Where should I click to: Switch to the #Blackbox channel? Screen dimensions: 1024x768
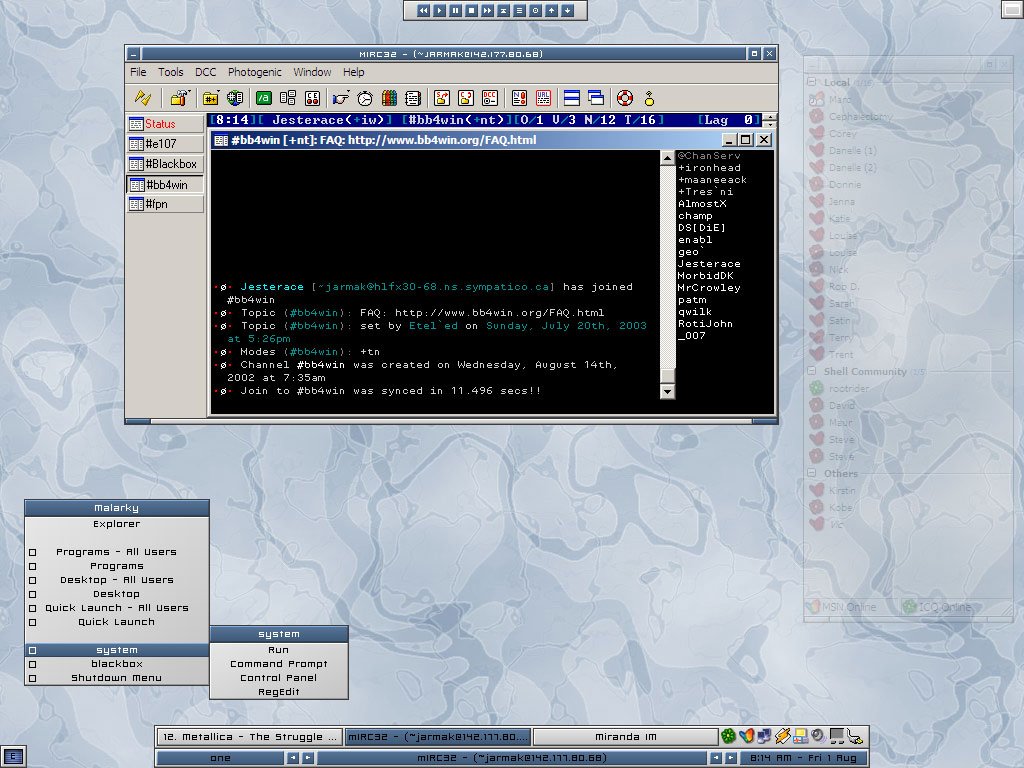pos(165,164)
